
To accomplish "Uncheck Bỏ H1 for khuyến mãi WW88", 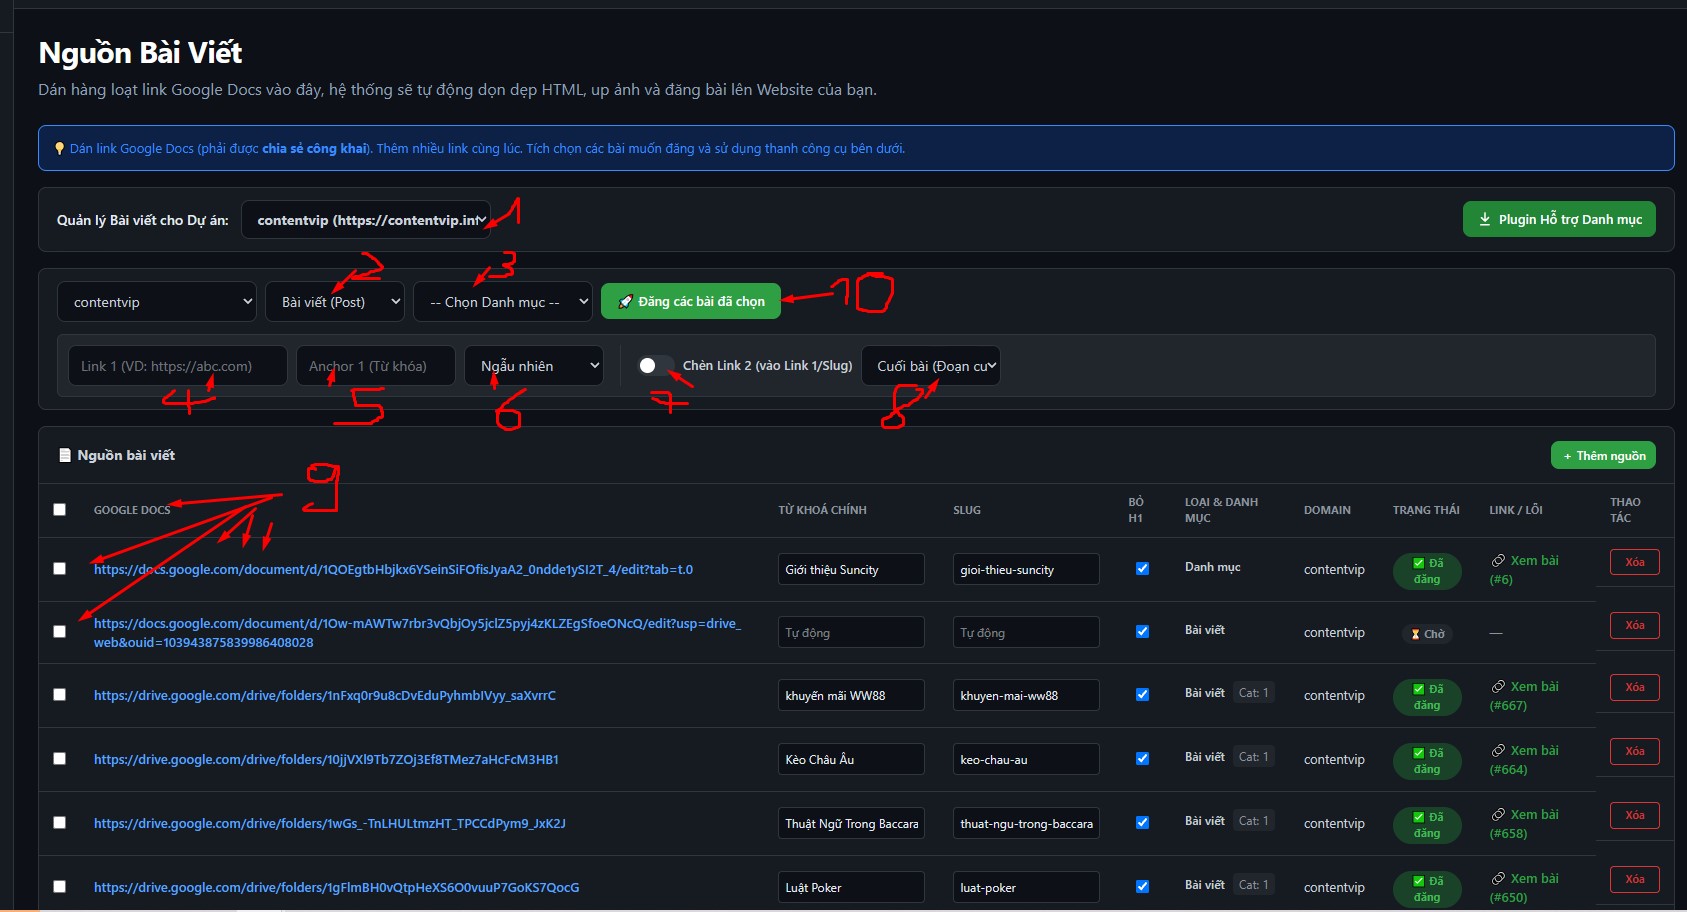I will point(1142,695).
